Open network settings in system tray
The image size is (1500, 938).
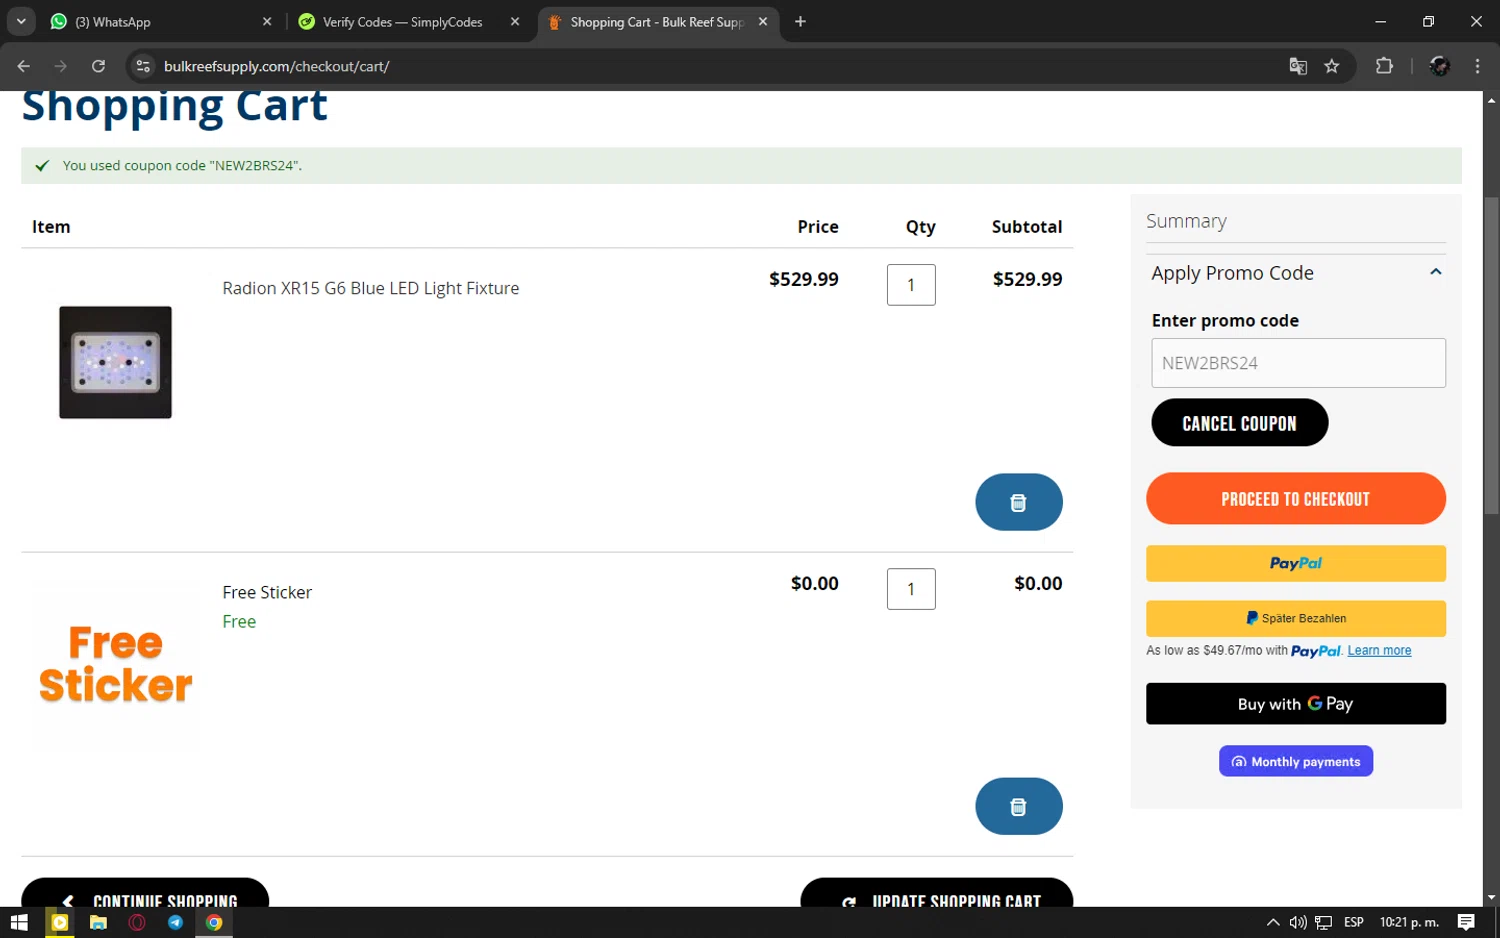point(1323,922)
